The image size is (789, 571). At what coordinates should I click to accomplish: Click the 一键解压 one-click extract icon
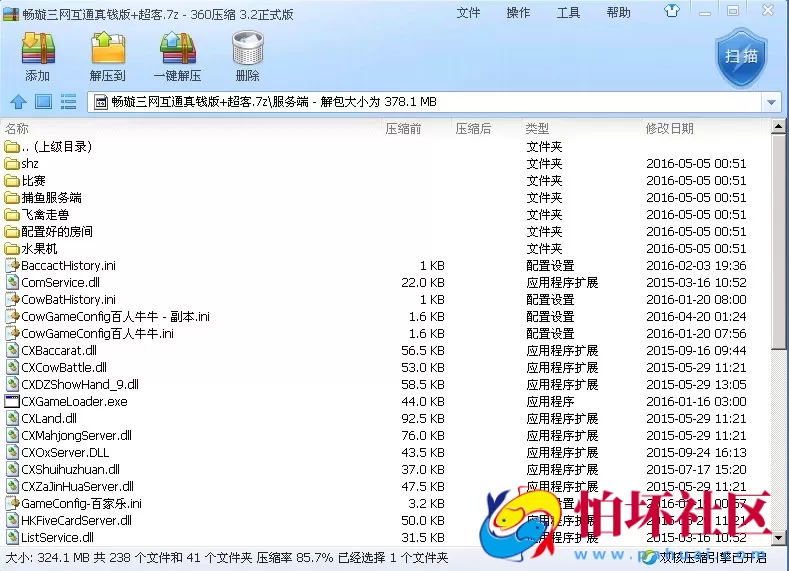178,48
